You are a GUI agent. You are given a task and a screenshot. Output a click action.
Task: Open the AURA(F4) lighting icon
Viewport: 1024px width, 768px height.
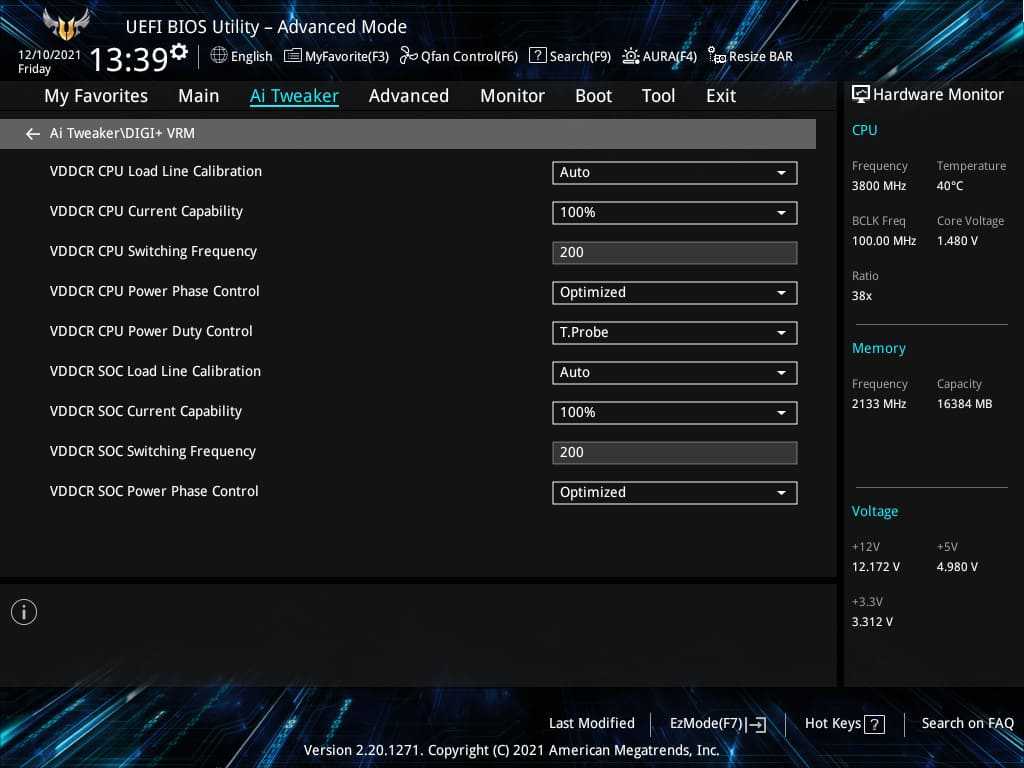coord(630,56)
